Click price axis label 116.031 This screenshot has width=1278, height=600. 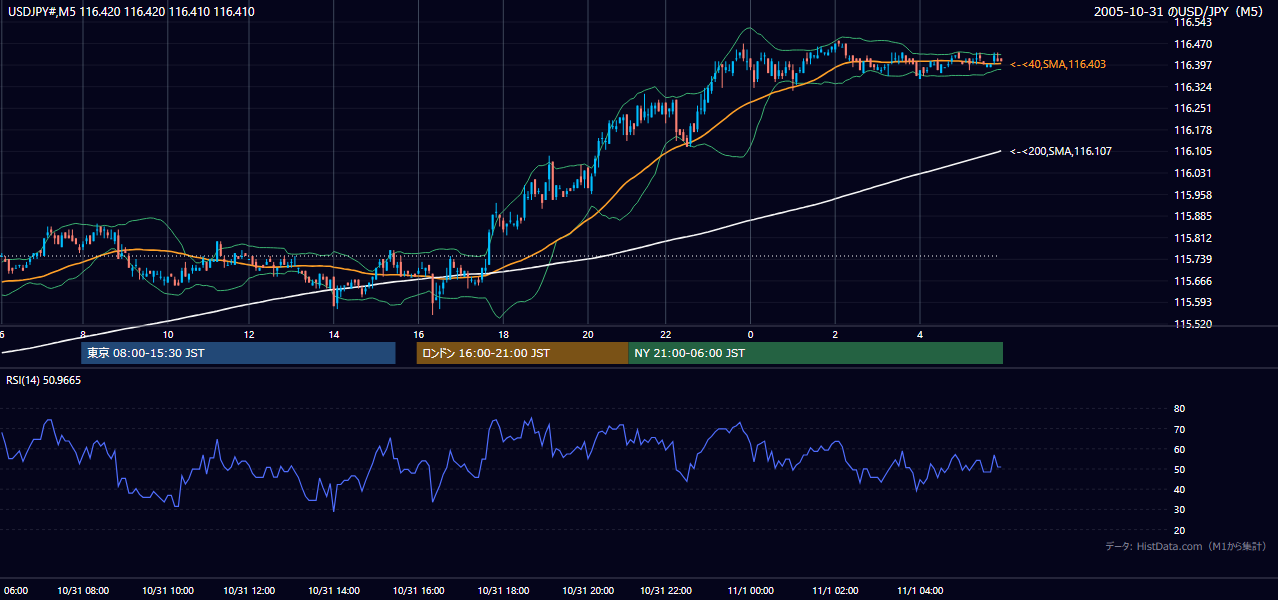click(1193, 173)
